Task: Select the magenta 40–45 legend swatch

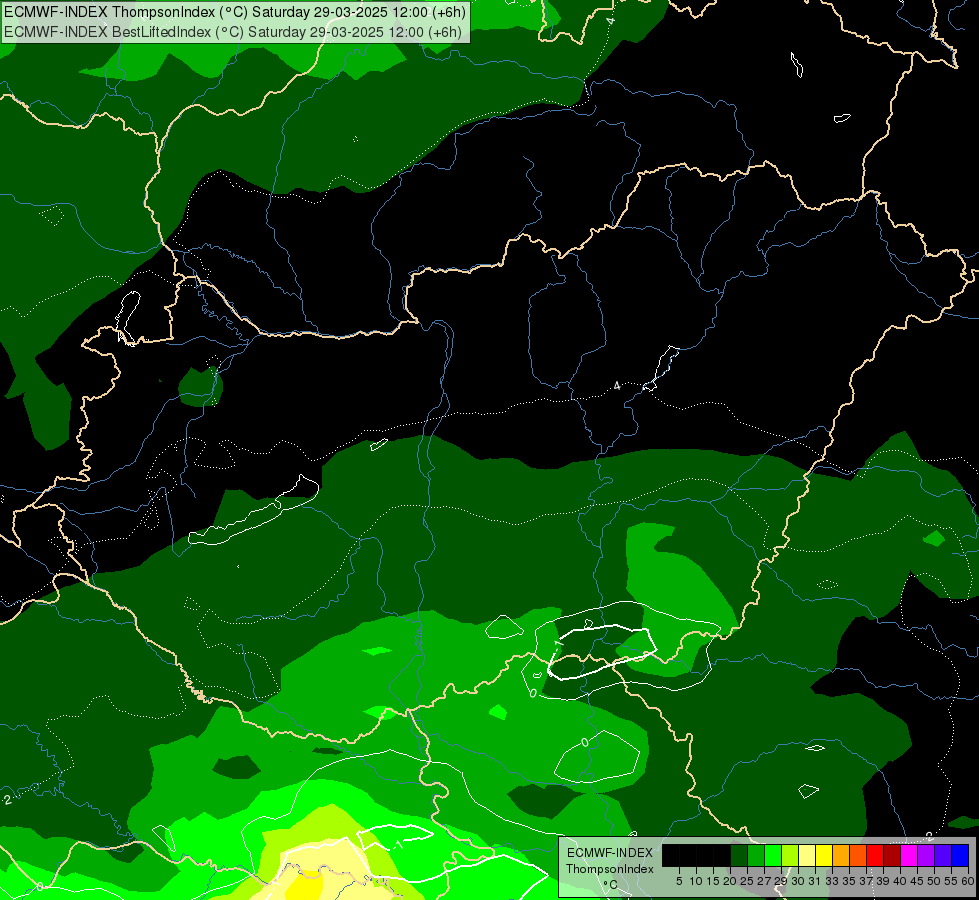Action: point(909,855)
